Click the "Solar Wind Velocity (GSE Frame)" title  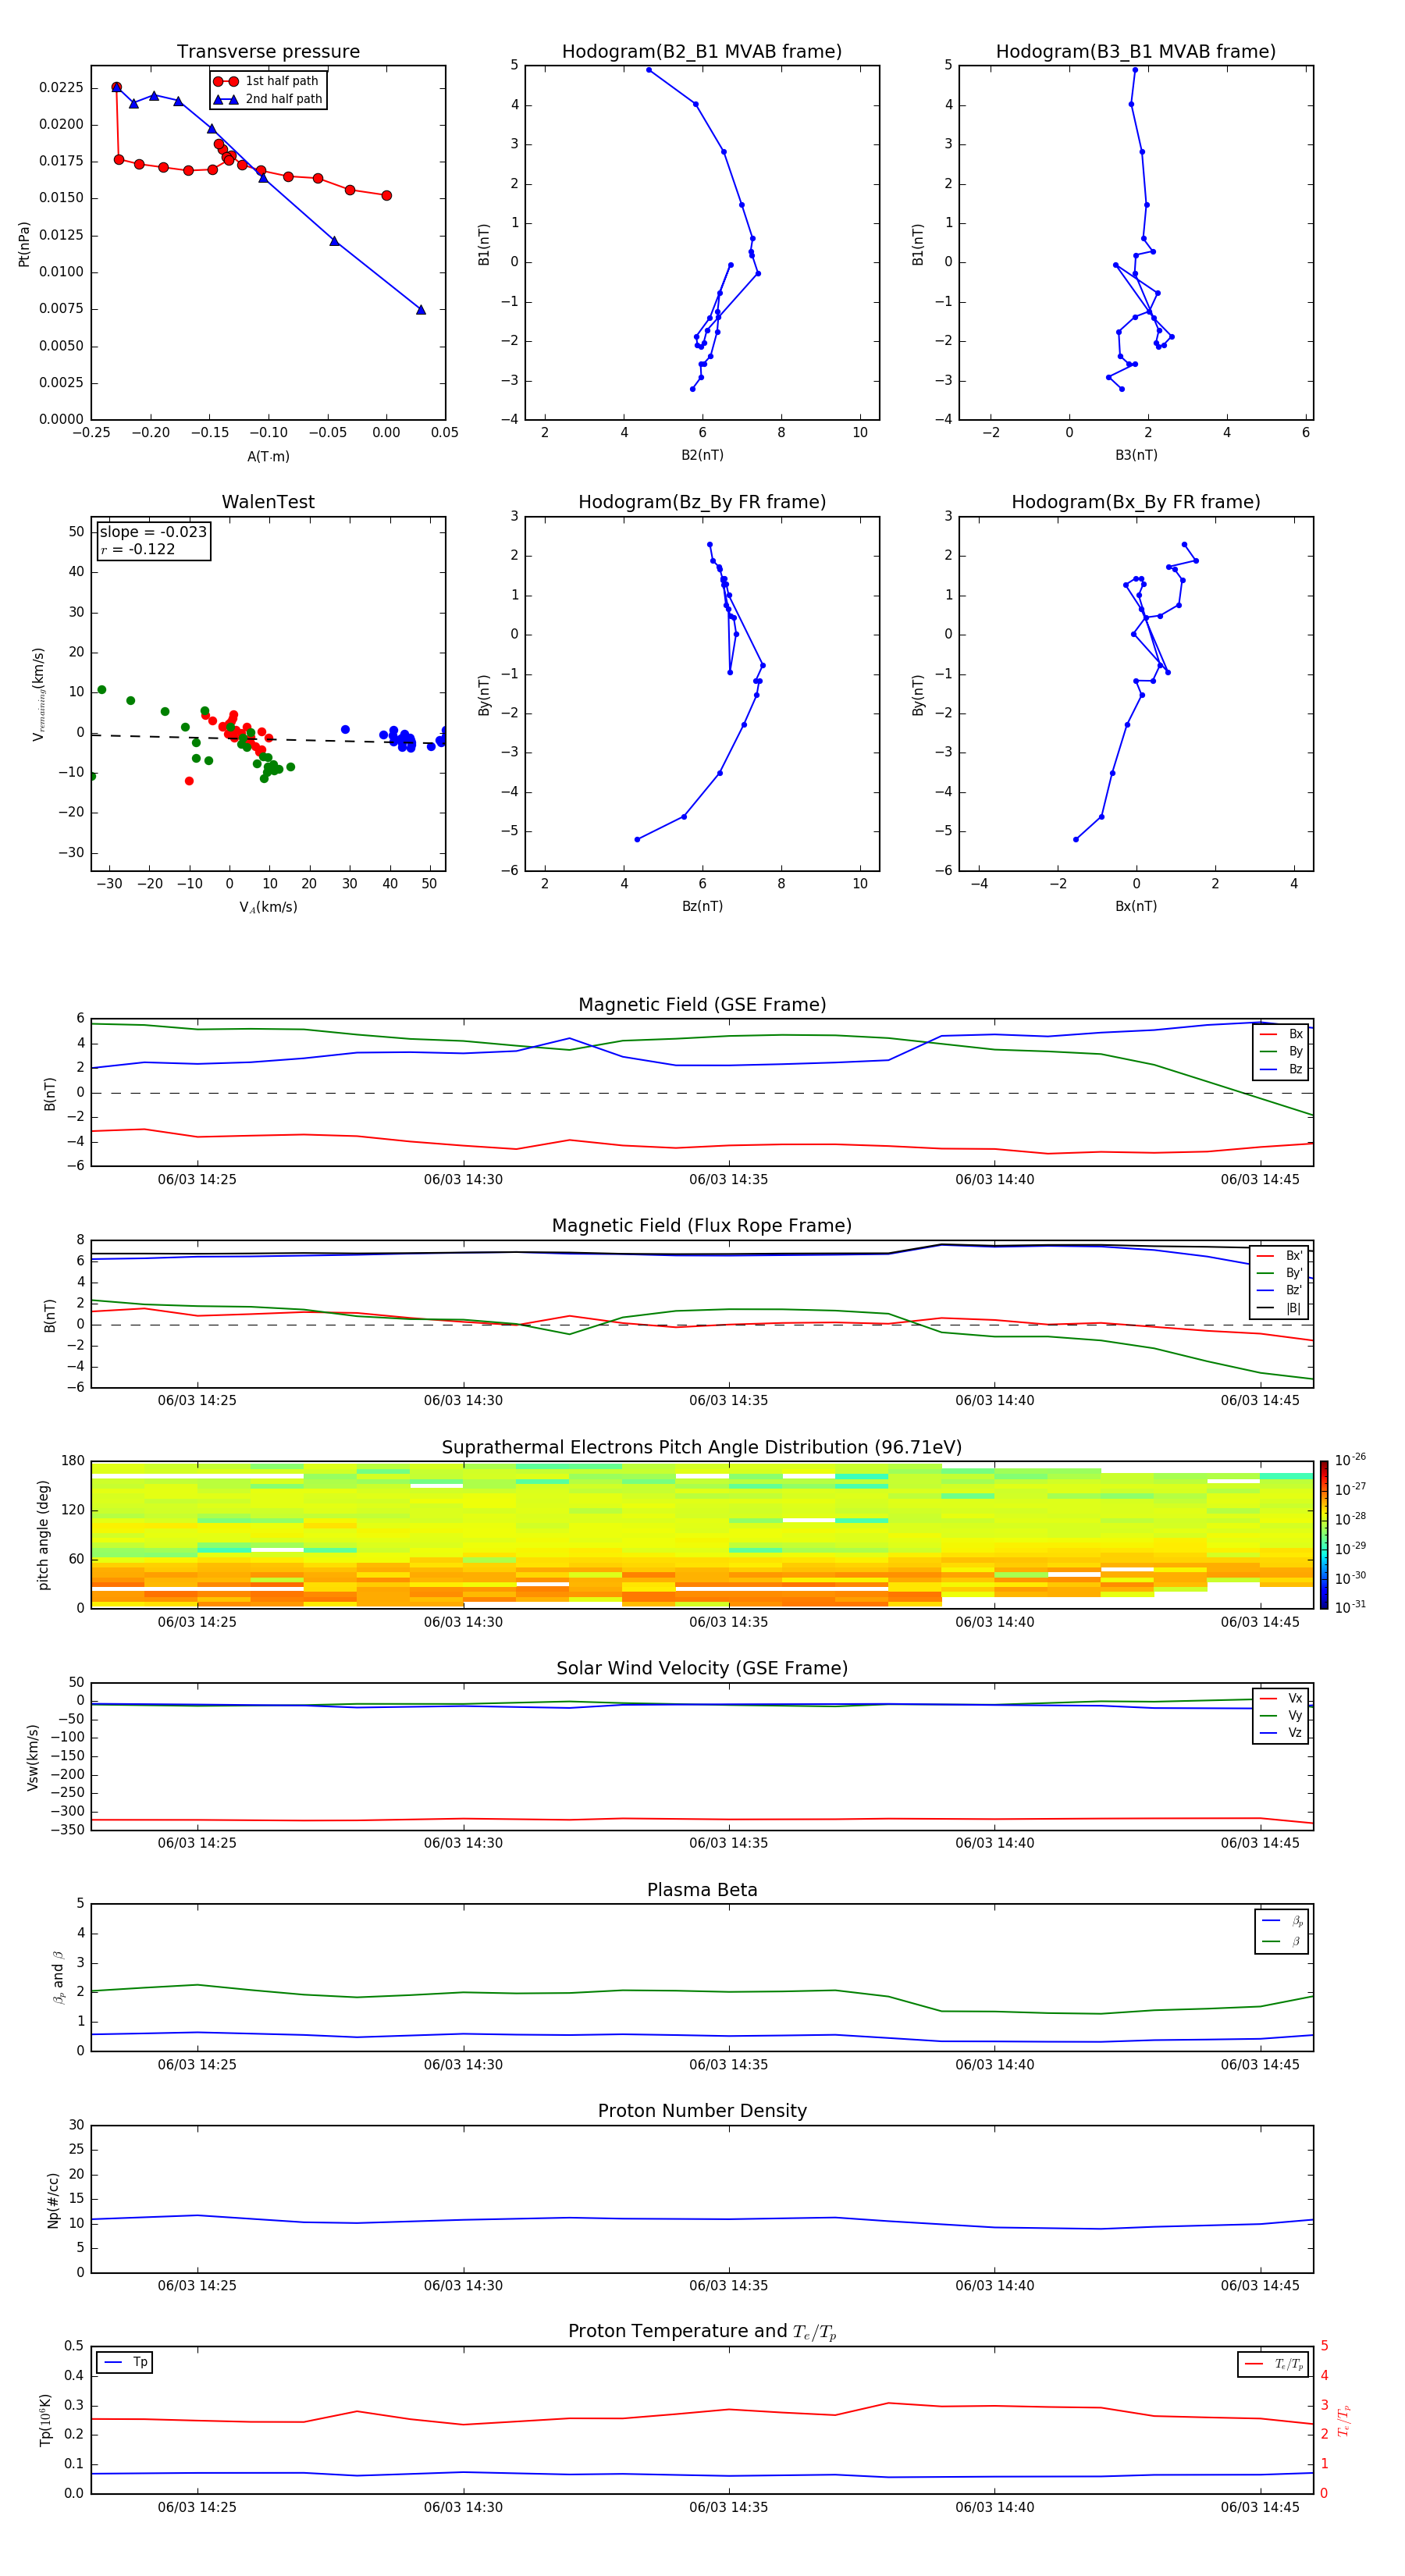(x=702, y=1668)
